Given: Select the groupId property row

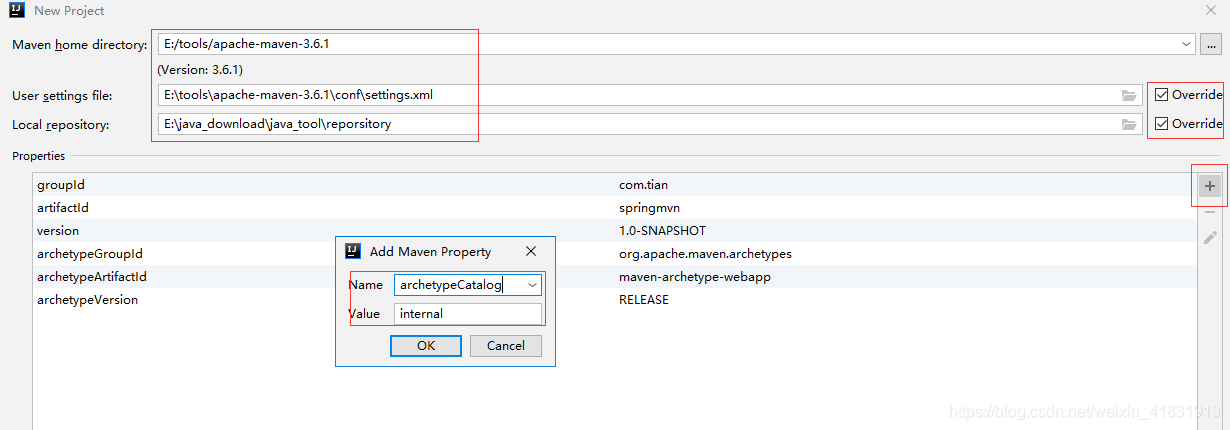Looking at the screenshot, I should 614,185.
